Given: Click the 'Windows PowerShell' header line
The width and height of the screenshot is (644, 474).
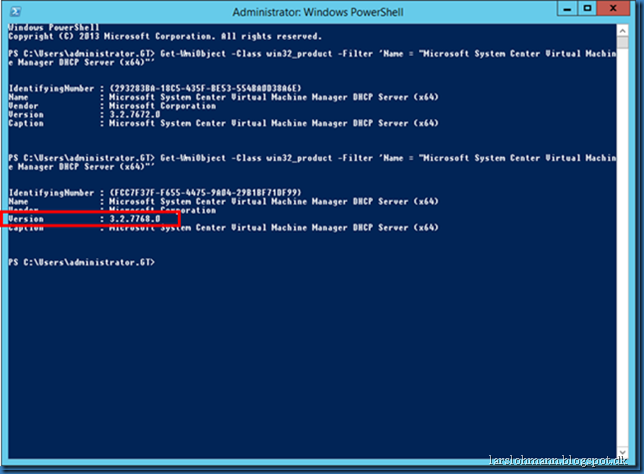Looking at the screenshot, I should (54, 28).
